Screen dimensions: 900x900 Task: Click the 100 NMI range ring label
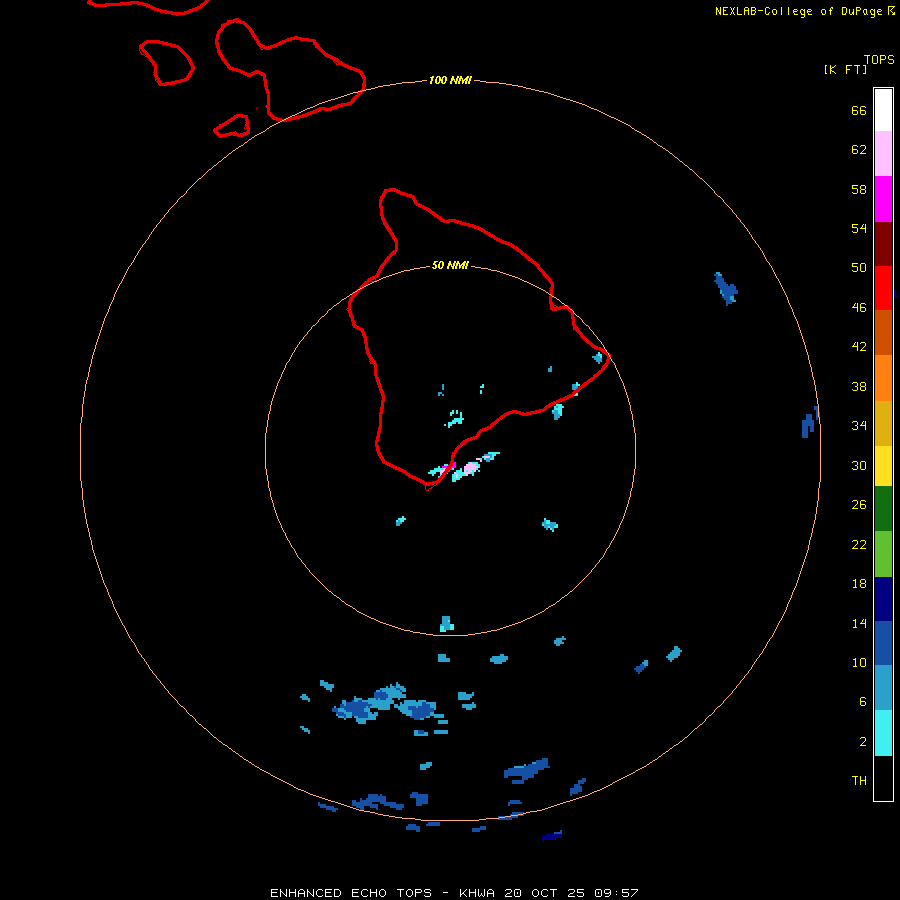click(450, 80)
